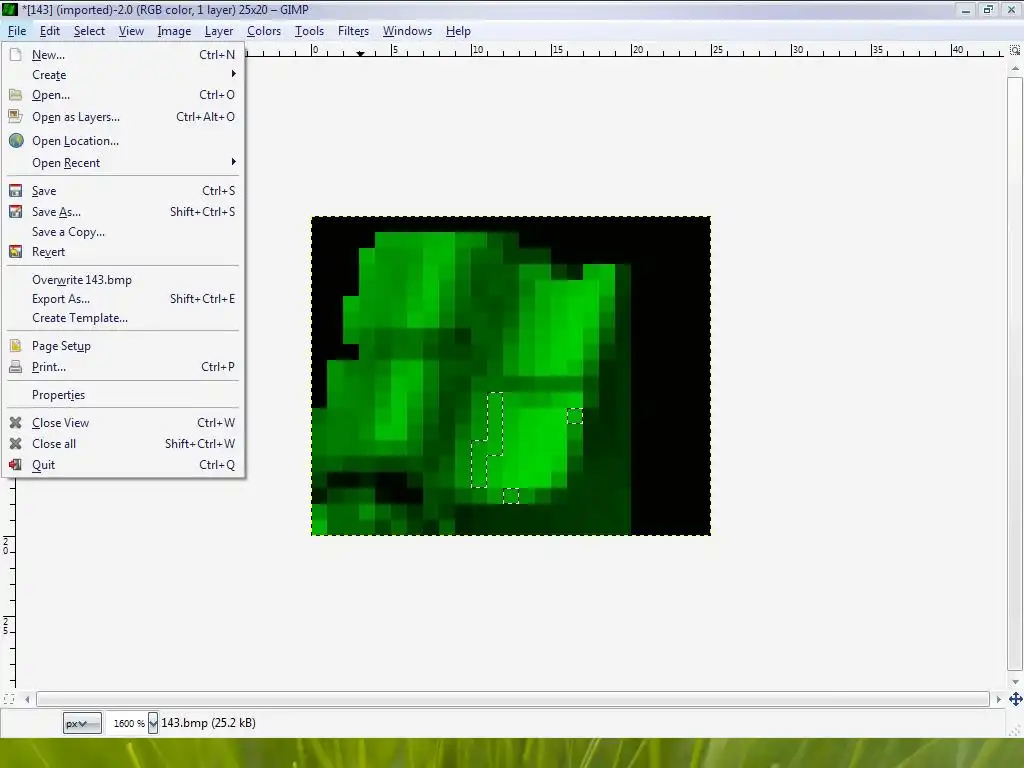Click the 1600 % zoom input field
The height and width of the screenshot is (768, 1024).
[128, 723]
